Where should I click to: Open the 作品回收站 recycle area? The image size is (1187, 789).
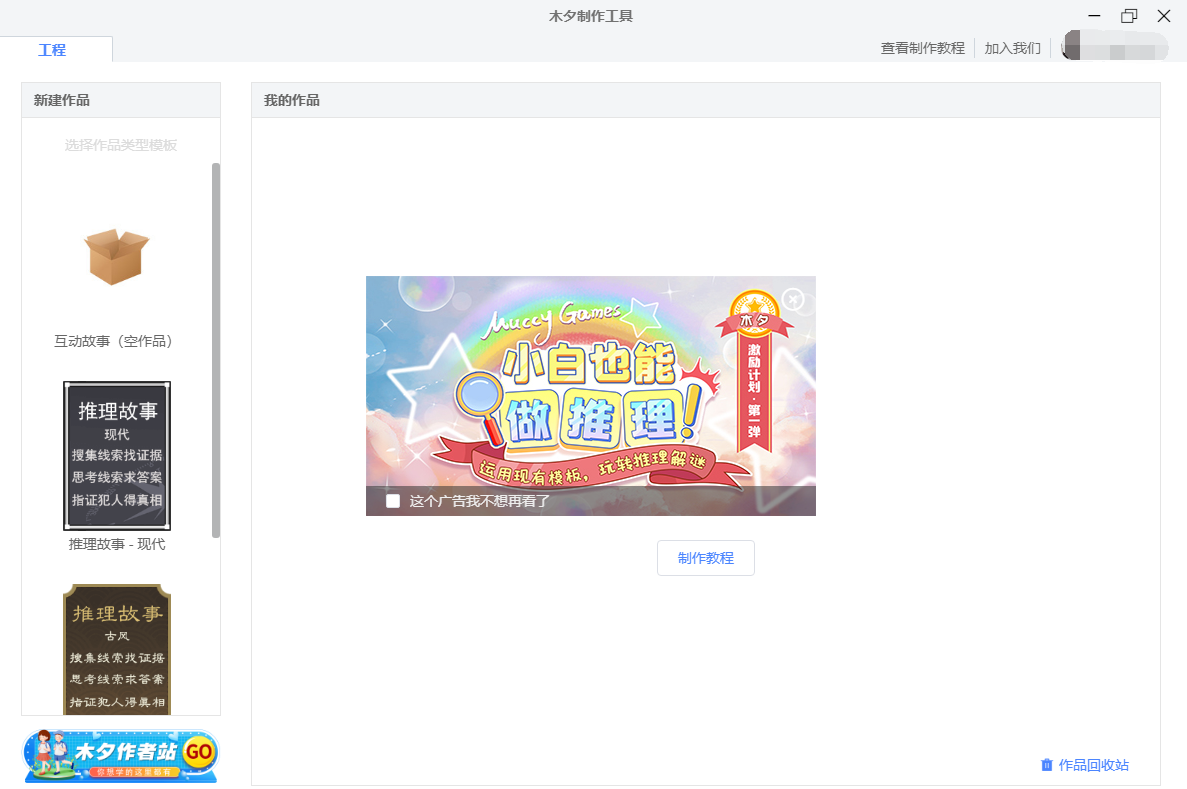pos(1091,765)
